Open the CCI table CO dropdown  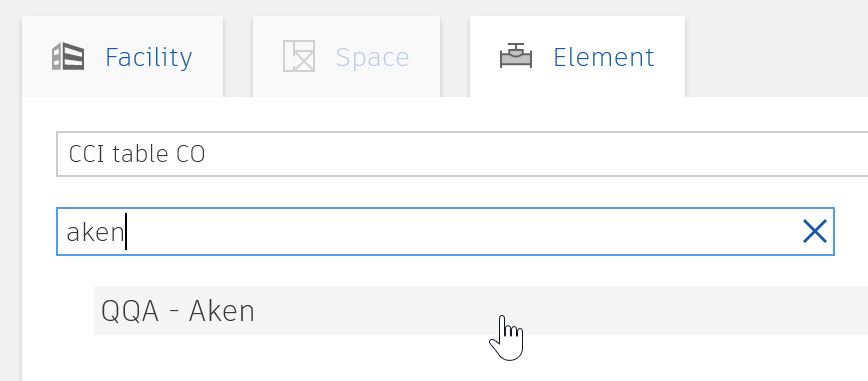(x=462, y=154)
